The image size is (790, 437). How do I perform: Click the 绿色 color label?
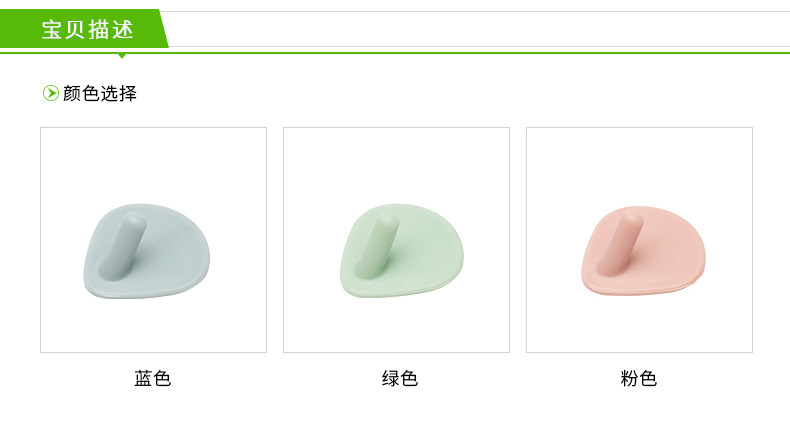coord(400,378)
